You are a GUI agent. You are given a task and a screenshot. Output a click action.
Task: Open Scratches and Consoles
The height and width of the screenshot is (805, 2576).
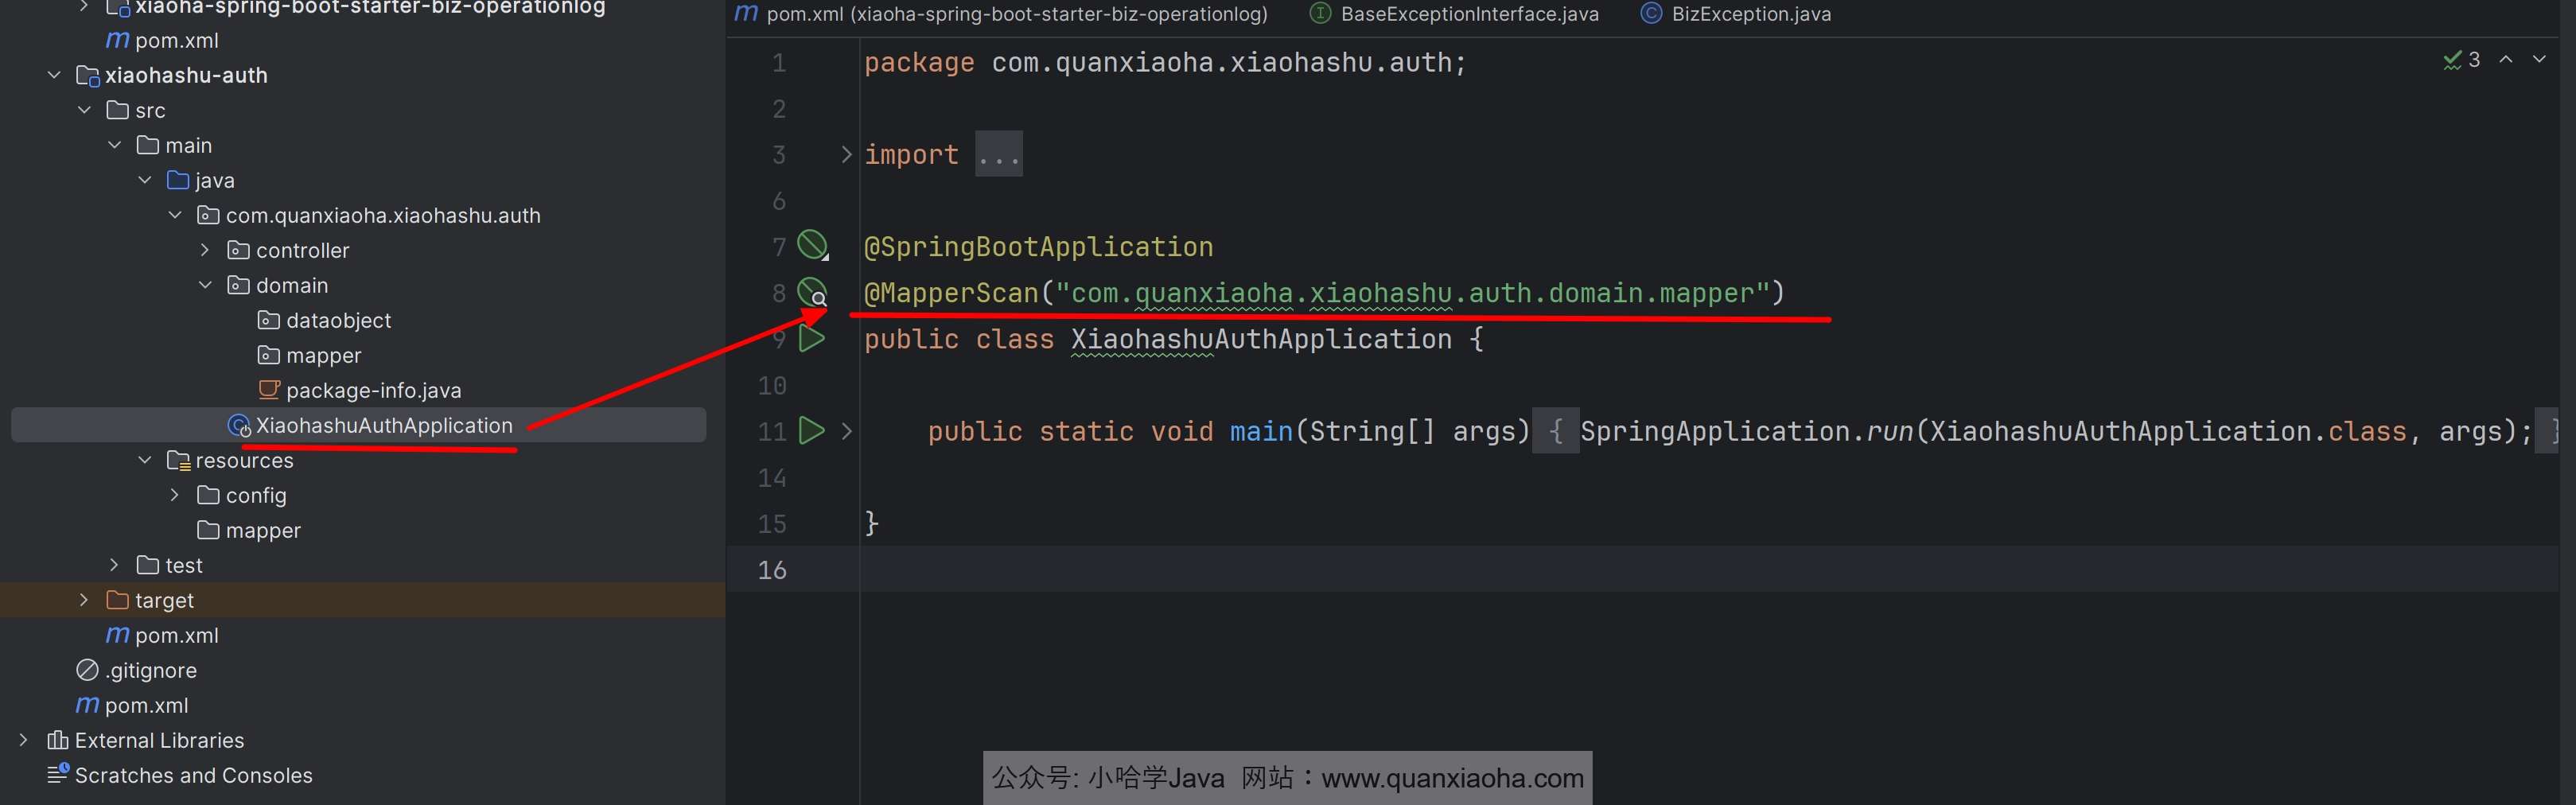[193, 775]
